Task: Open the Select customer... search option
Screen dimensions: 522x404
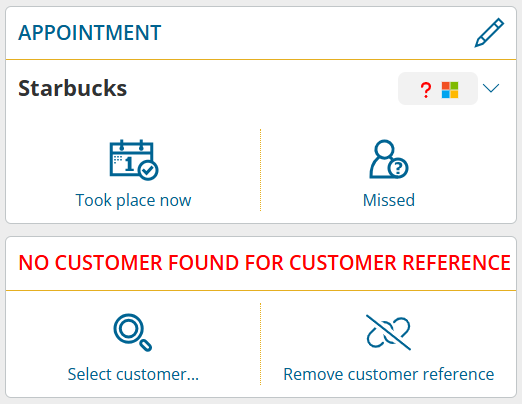Action: point(133,374)
